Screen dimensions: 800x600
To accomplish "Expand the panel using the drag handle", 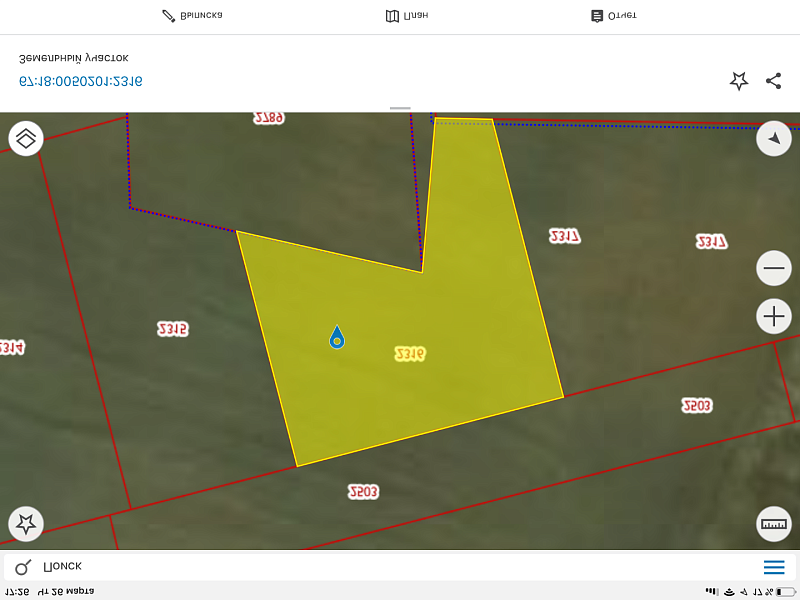I will [400, 108].
